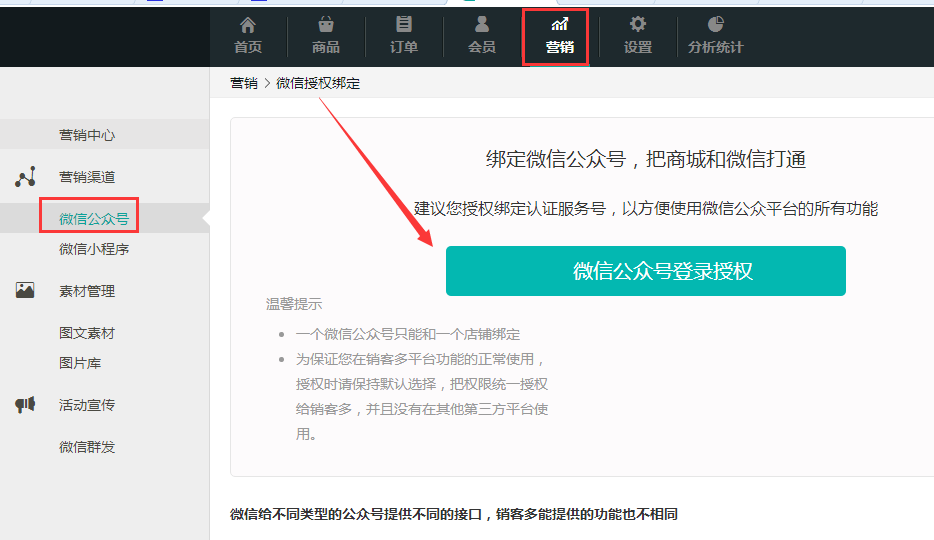934x540 pixels.
Task: Click 营销 in the breadcrumb
Action: coord(244,84)
